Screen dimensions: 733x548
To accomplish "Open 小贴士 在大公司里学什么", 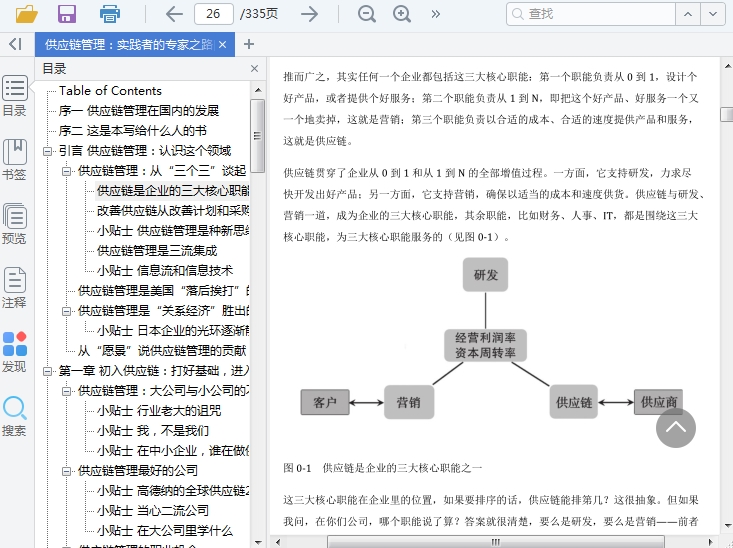I will (x=165, y=531).
